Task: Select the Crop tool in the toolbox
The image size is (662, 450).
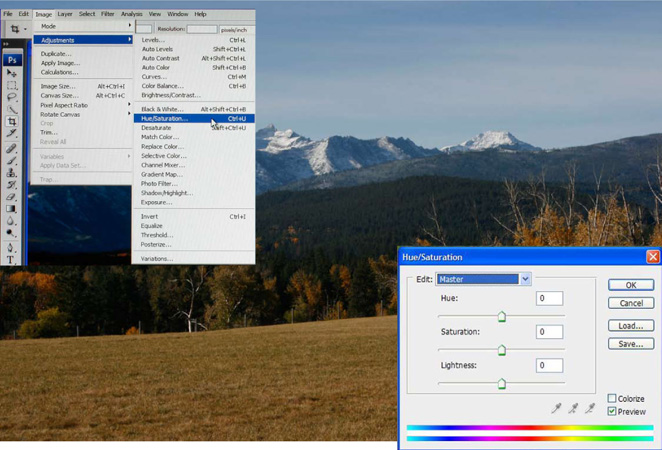Action: pos(12,122)
